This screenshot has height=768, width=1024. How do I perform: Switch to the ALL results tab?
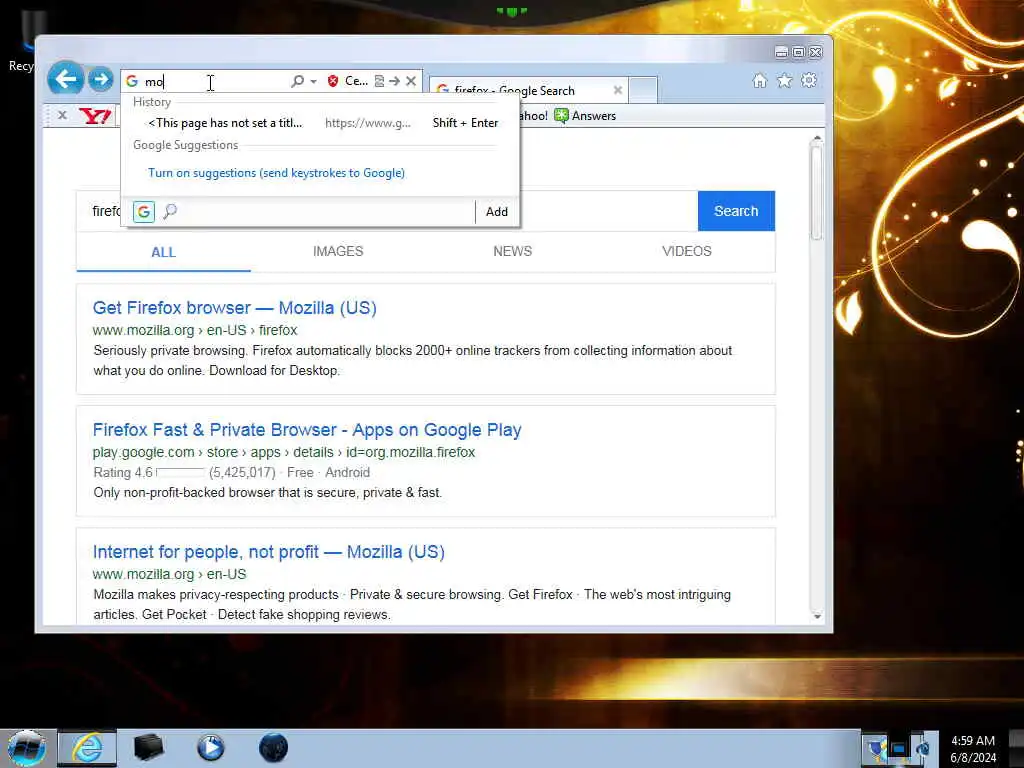click(x=163, y=252)
